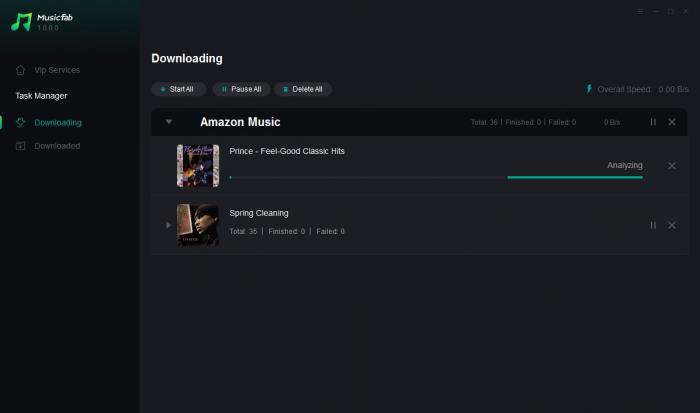Click the Pause All button
The height and width of the screenshot is (413, 700).
coord(242,89)
